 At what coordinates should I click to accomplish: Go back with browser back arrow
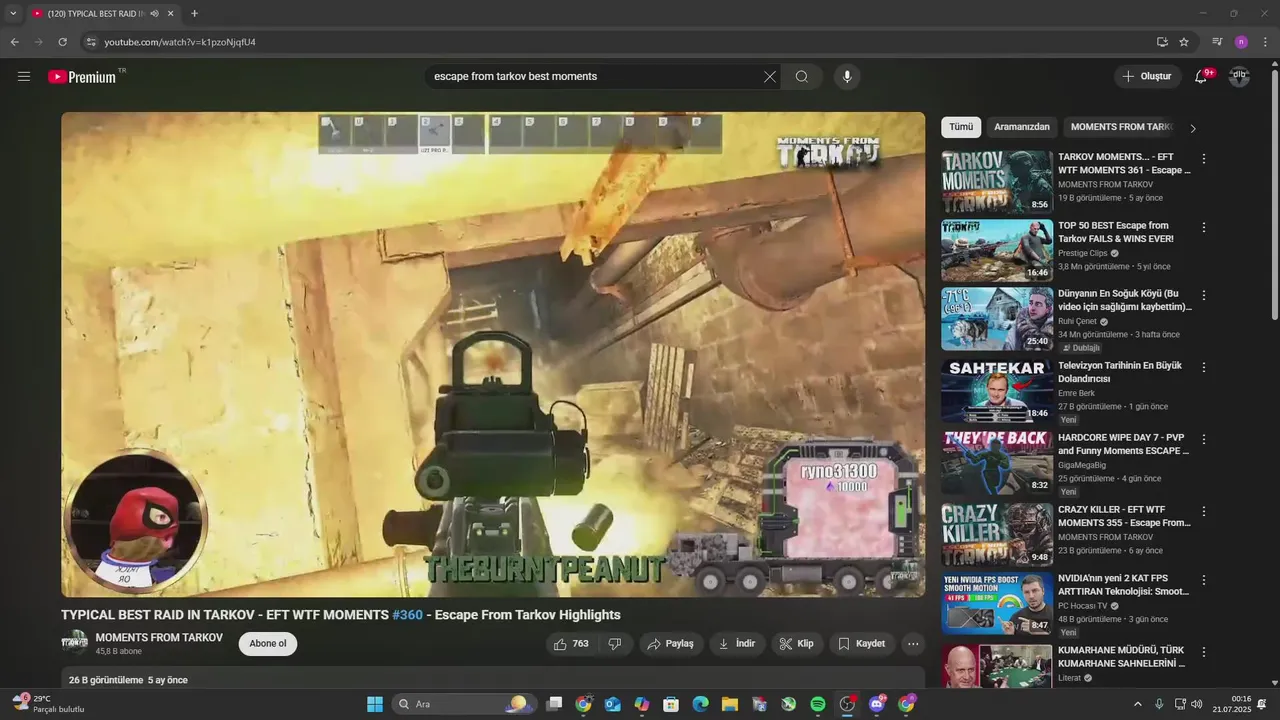pos(14,42)
